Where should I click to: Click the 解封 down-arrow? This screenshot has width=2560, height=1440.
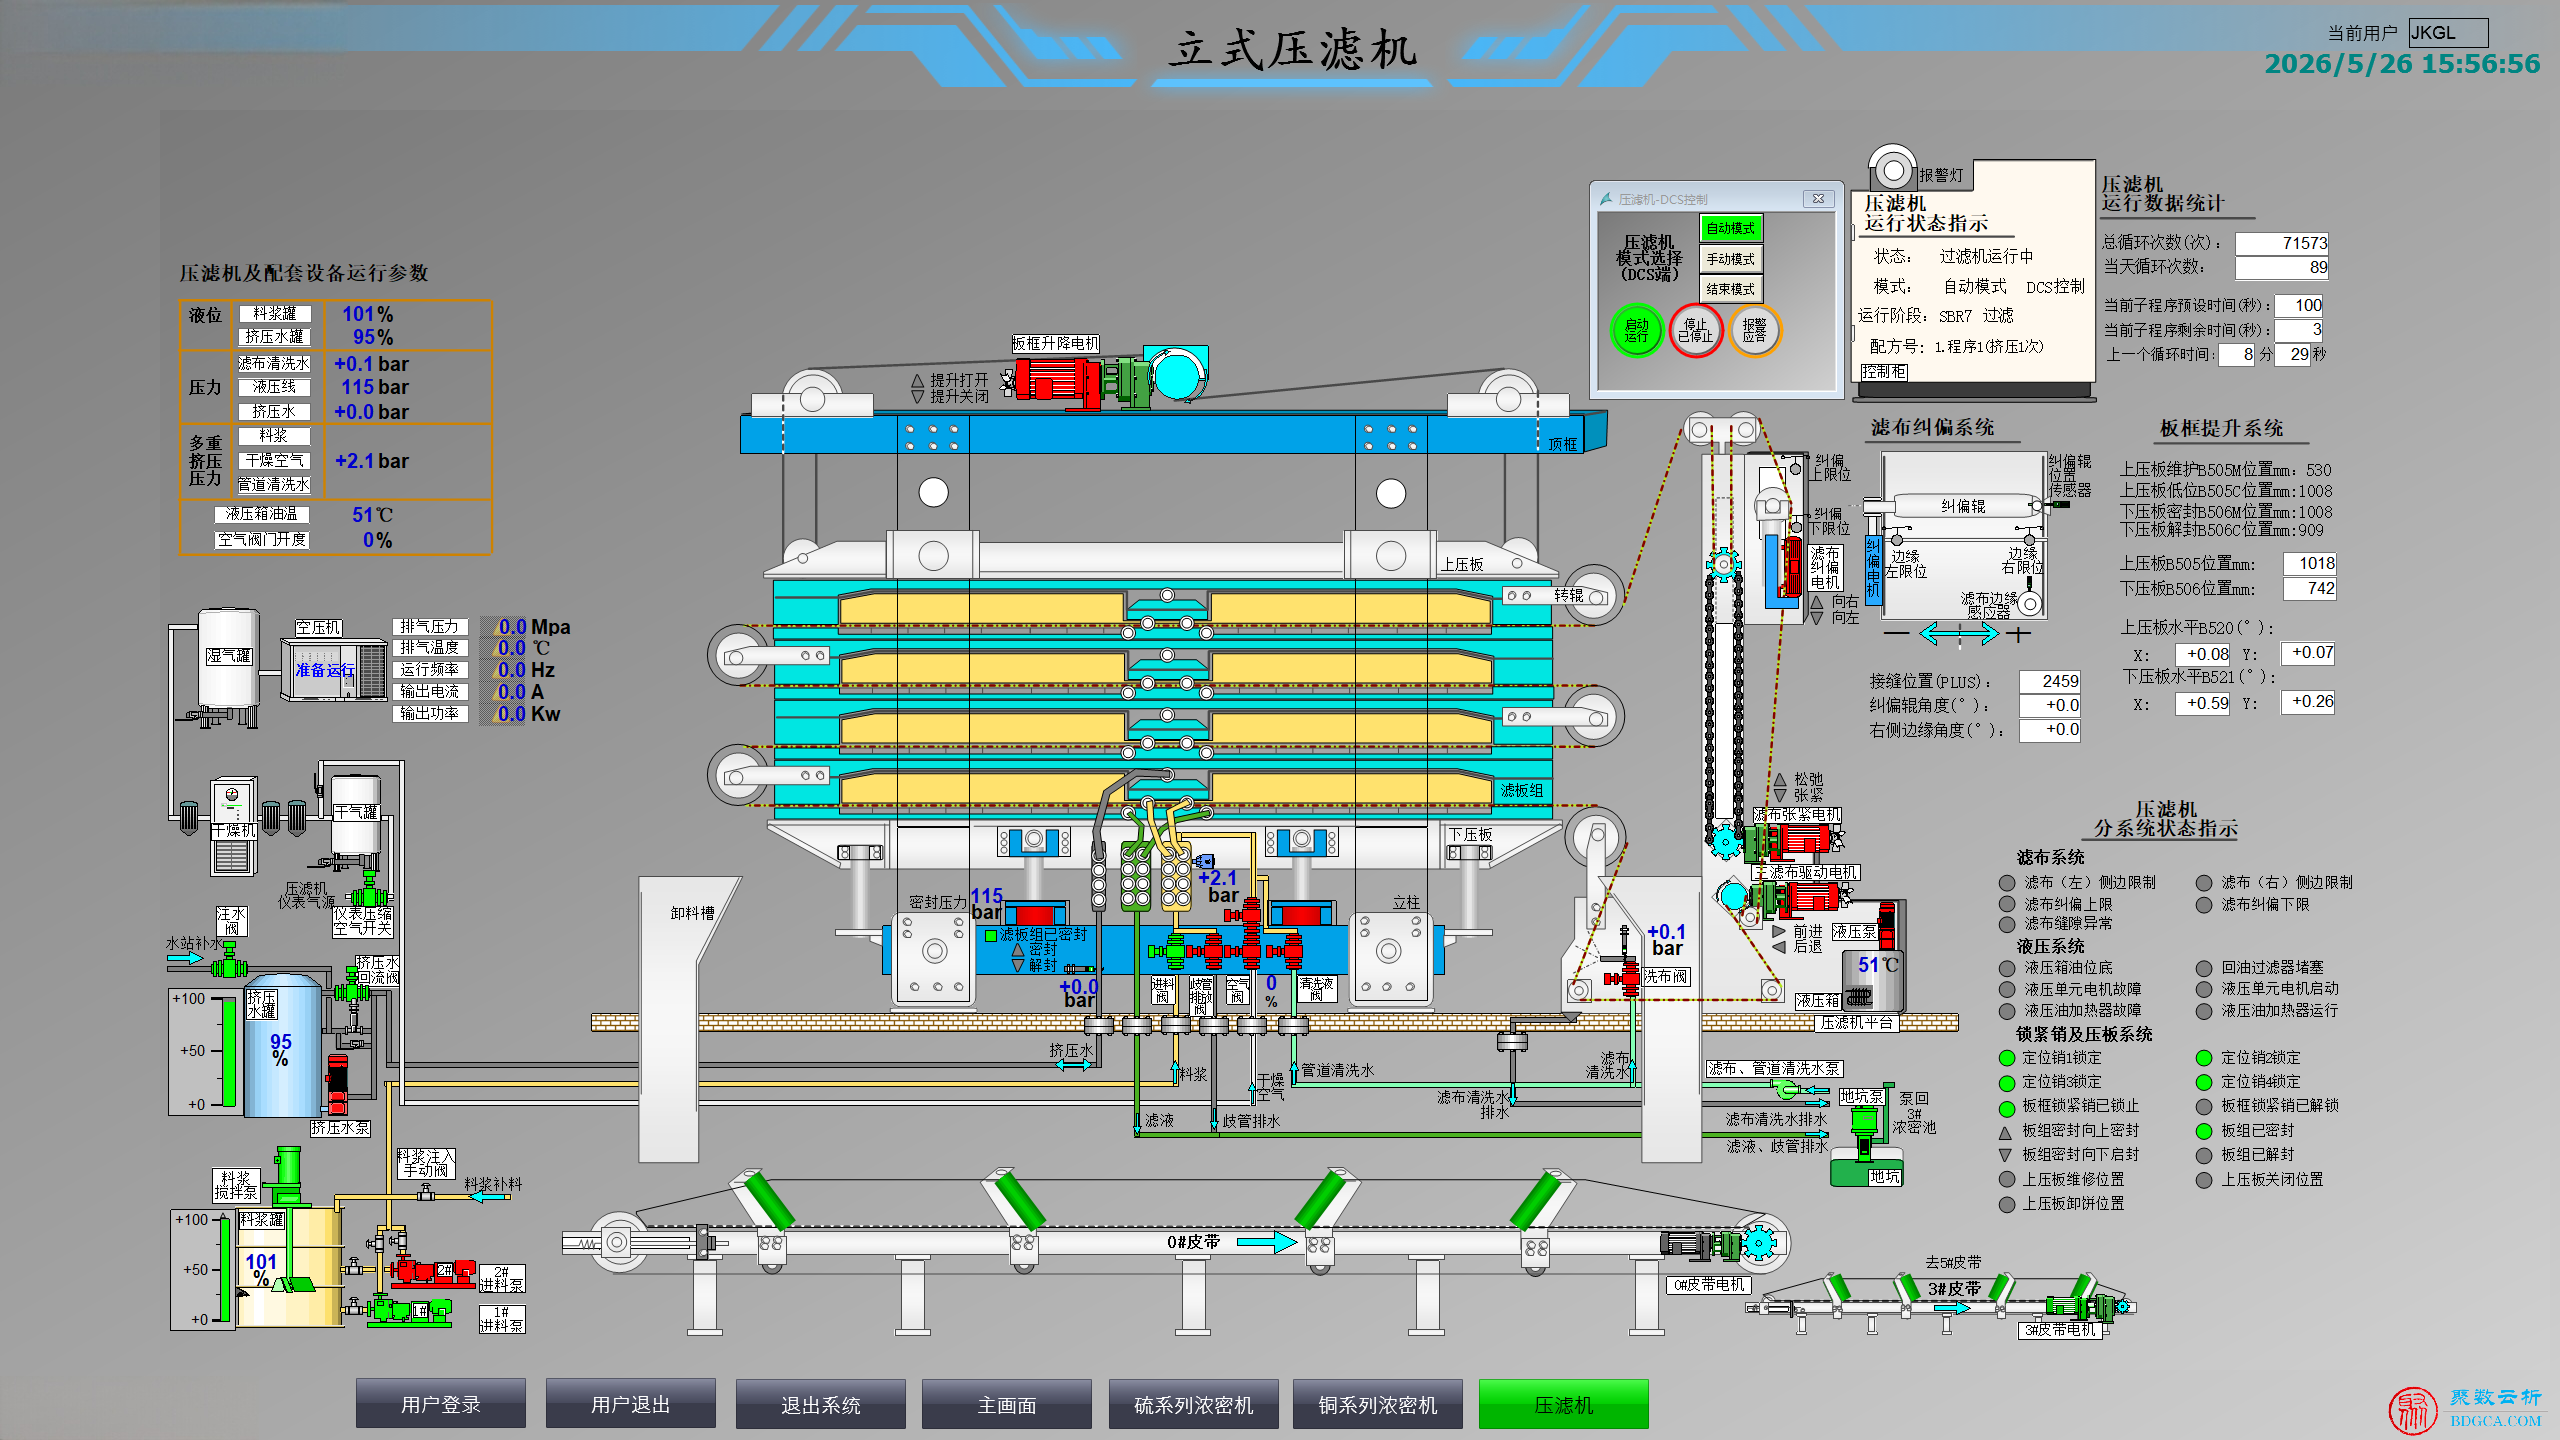1018,965
